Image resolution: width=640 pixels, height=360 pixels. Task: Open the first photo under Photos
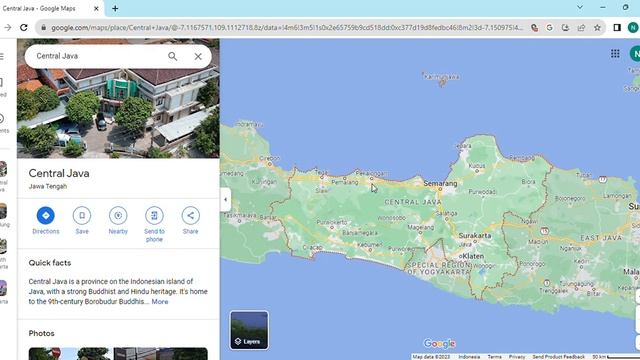coord(70,353)
